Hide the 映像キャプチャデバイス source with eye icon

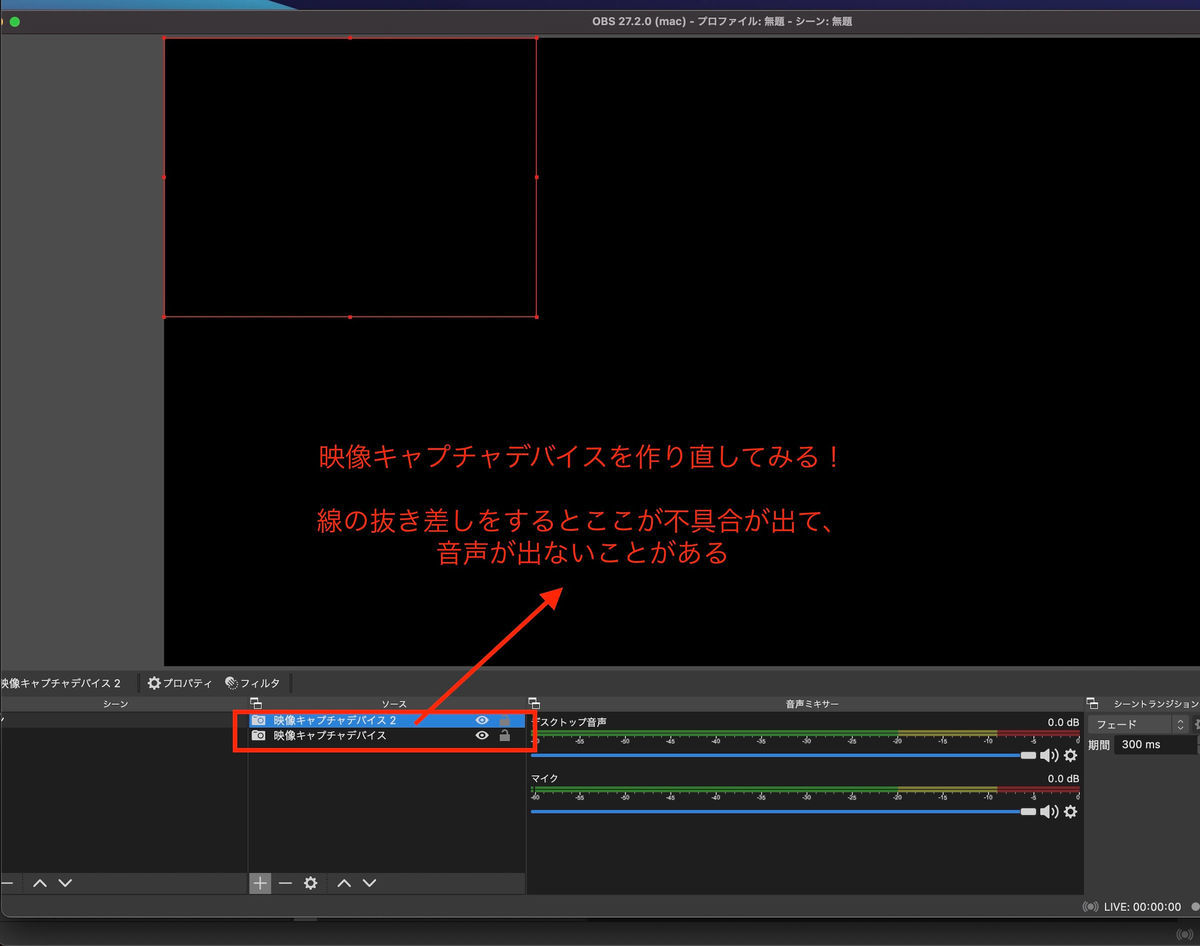tap(482, 735)
